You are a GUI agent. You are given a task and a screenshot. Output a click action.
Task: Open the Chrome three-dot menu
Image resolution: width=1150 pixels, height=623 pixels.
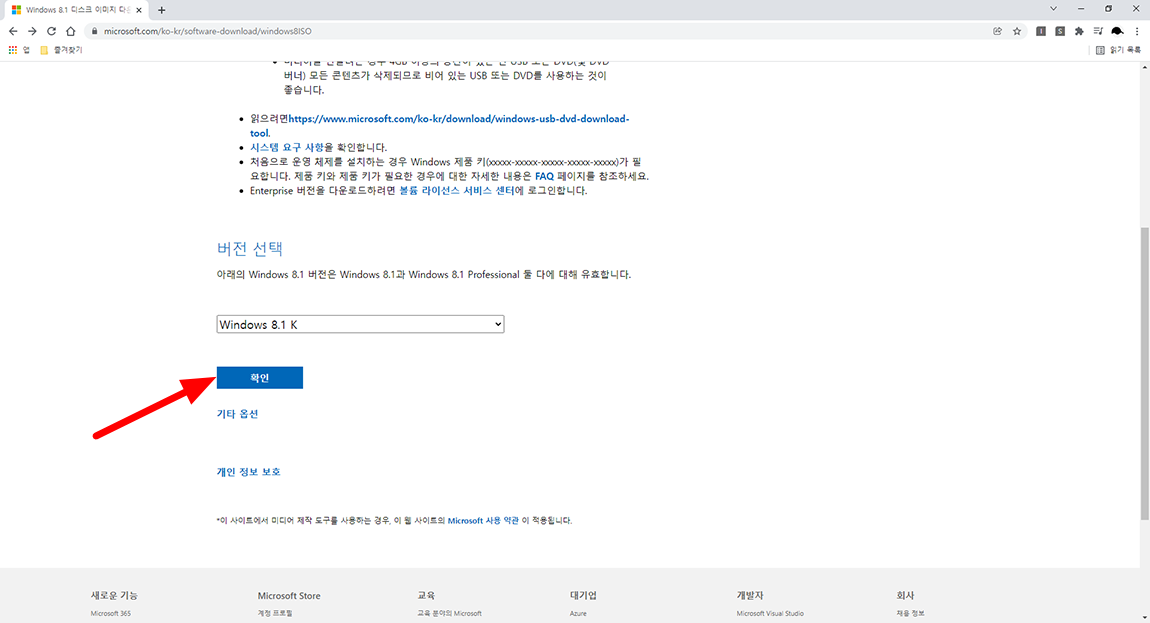[1137, 32]
